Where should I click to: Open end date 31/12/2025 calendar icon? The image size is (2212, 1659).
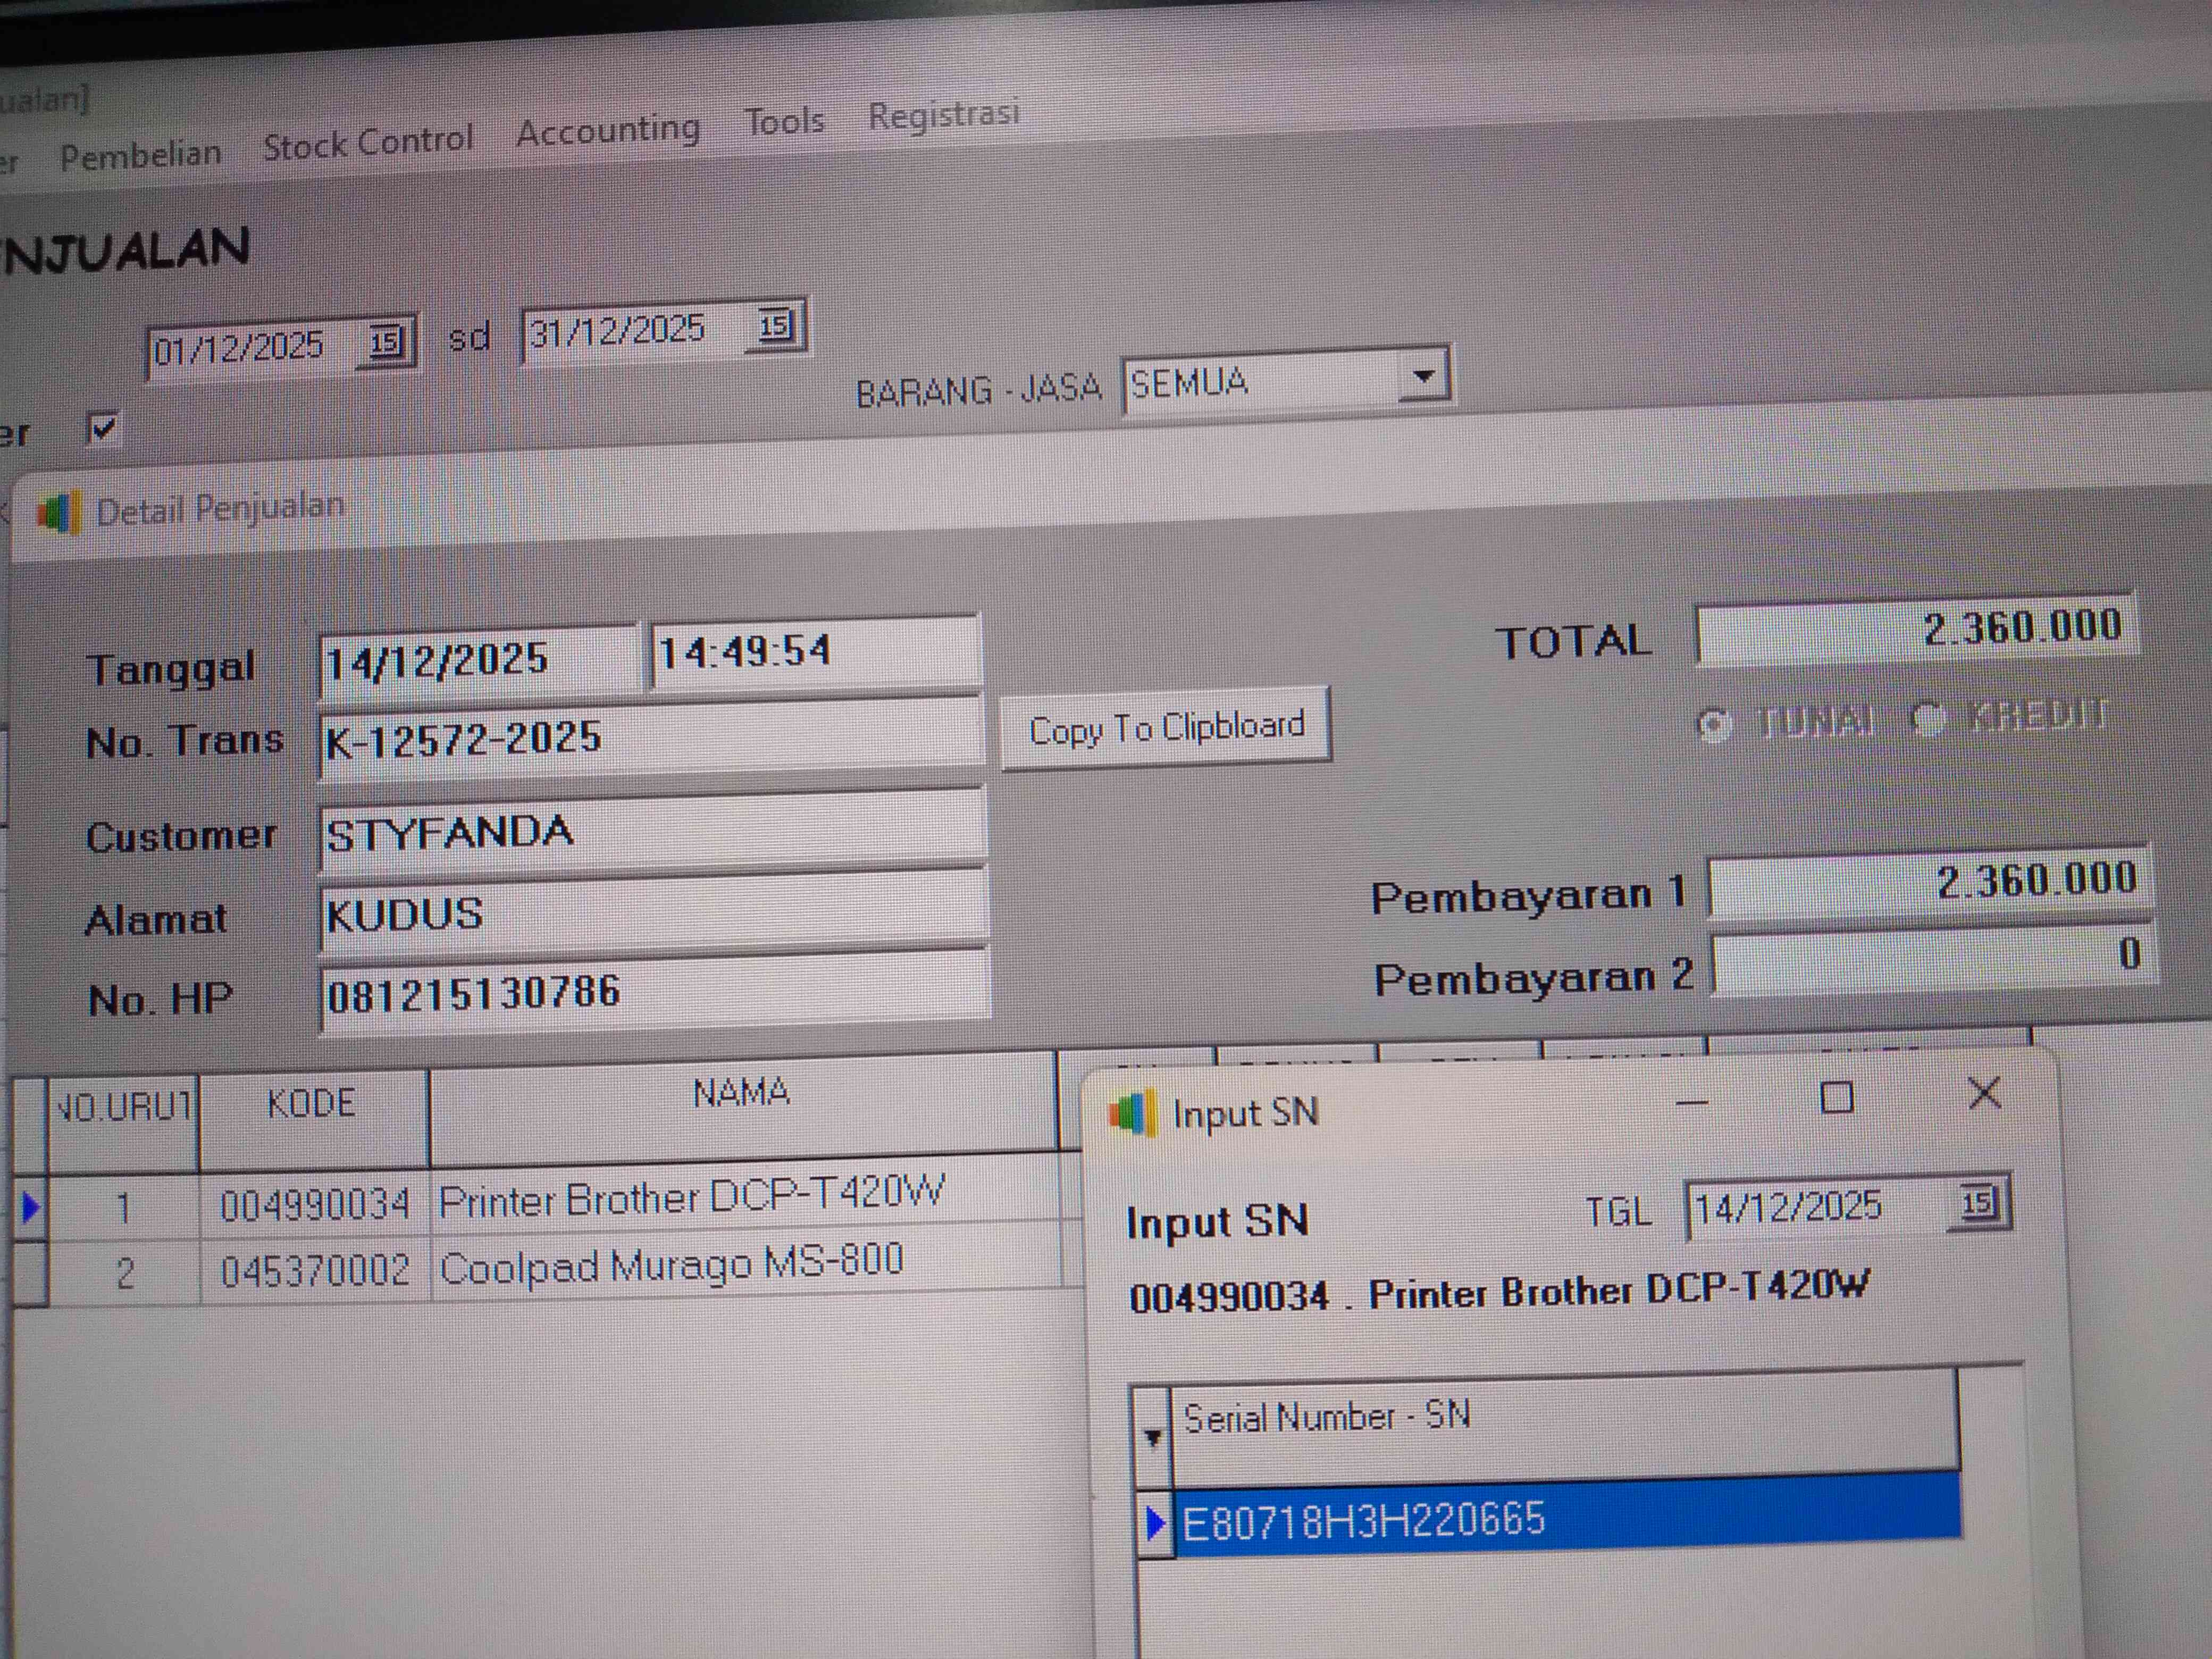[775, 326]
